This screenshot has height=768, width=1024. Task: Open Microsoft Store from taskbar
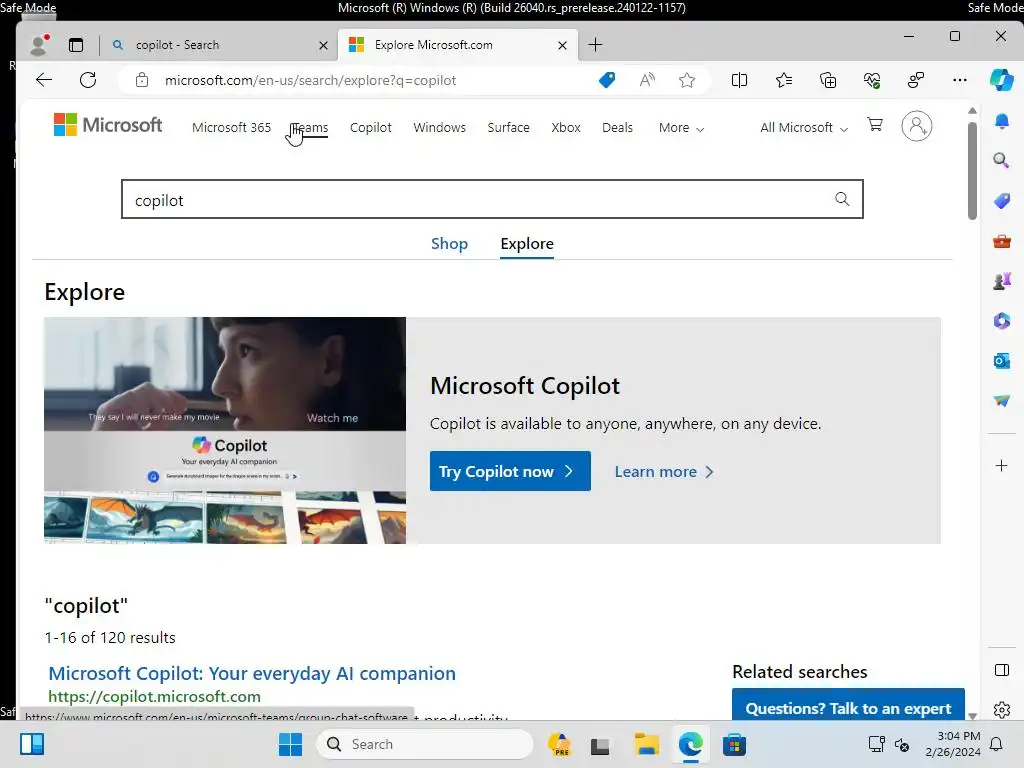pyautogui.click(x=734, y=744)
